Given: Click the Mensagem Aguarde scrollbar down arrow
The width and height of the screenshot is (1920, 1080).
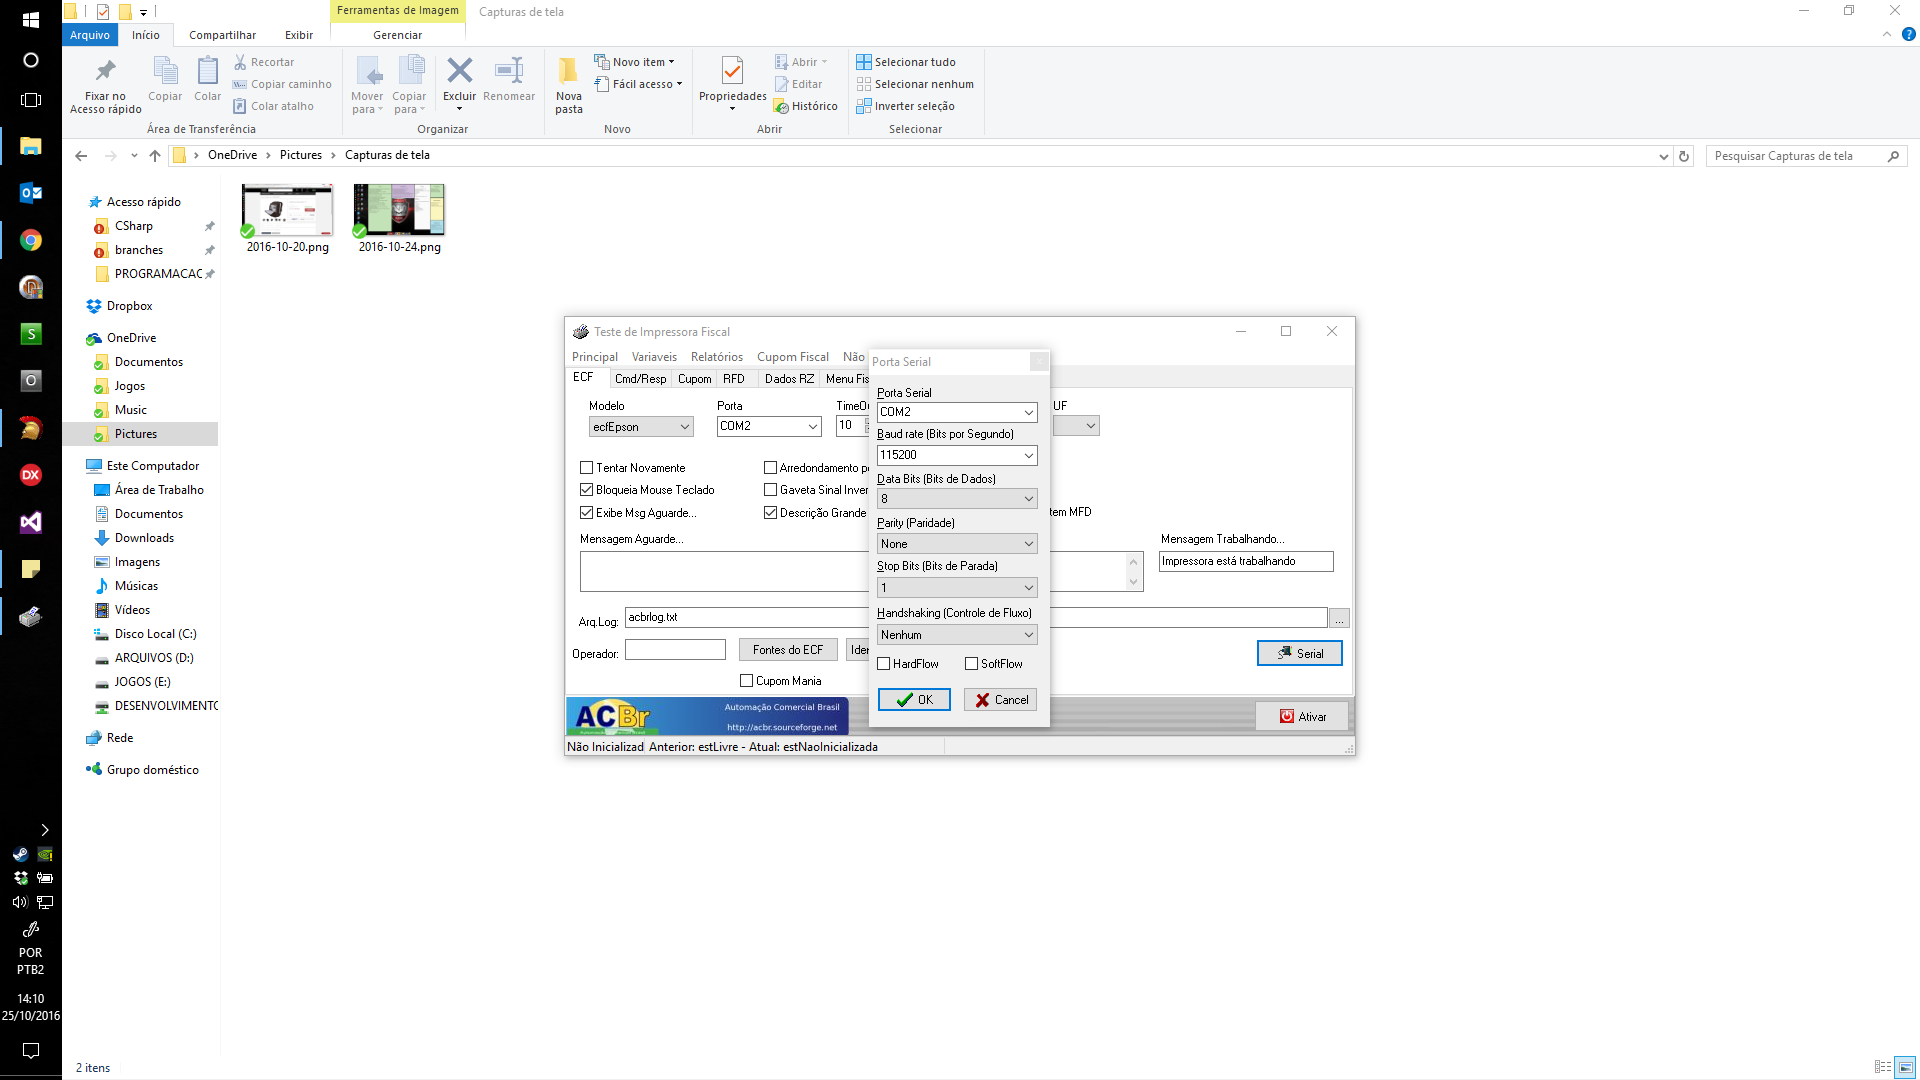Looking at the screenshot, I should coord(1134,582).
